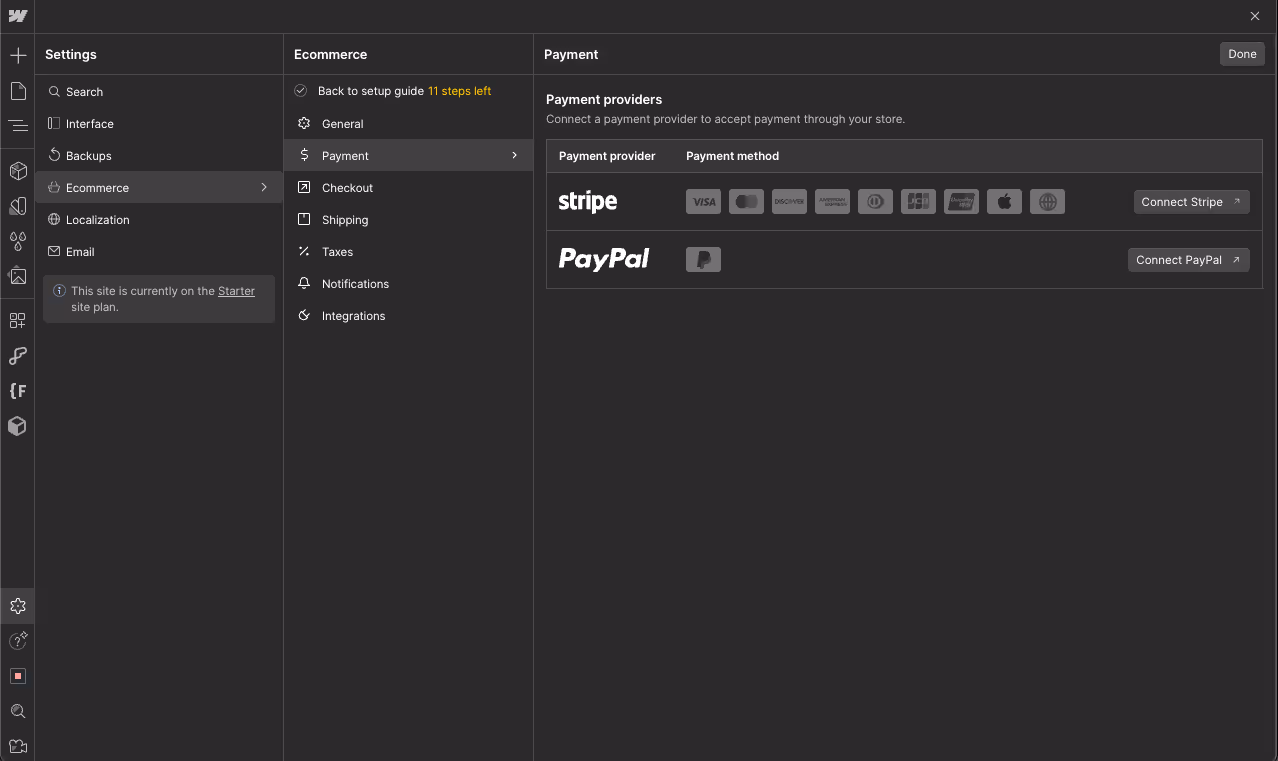The width and height of the screenshot is (1278, 761).
Task: Open the Logic flow icon
Action: [17, 356]
